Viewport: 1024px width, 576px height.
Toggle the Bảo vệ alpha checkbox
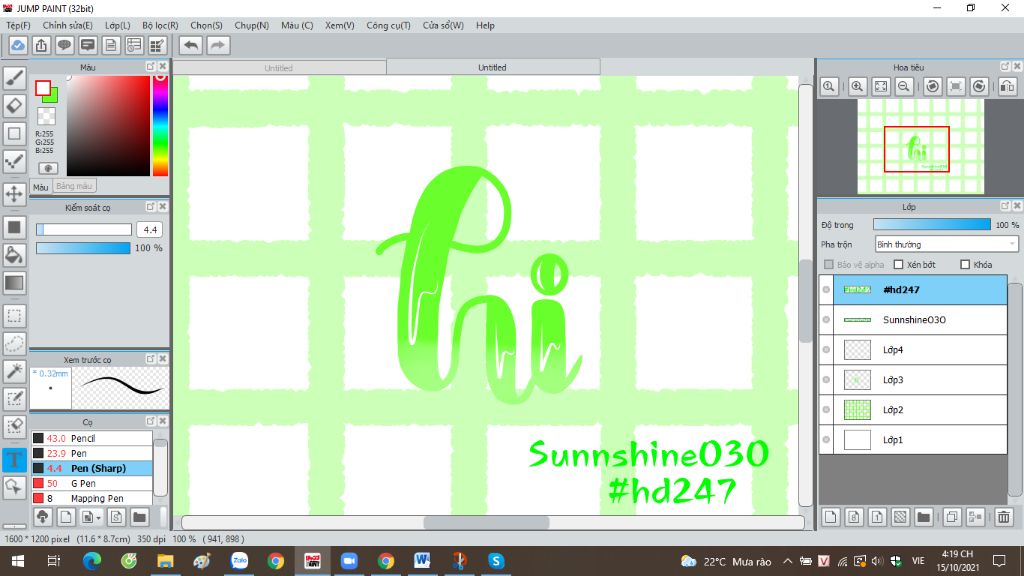coord(829,264)
